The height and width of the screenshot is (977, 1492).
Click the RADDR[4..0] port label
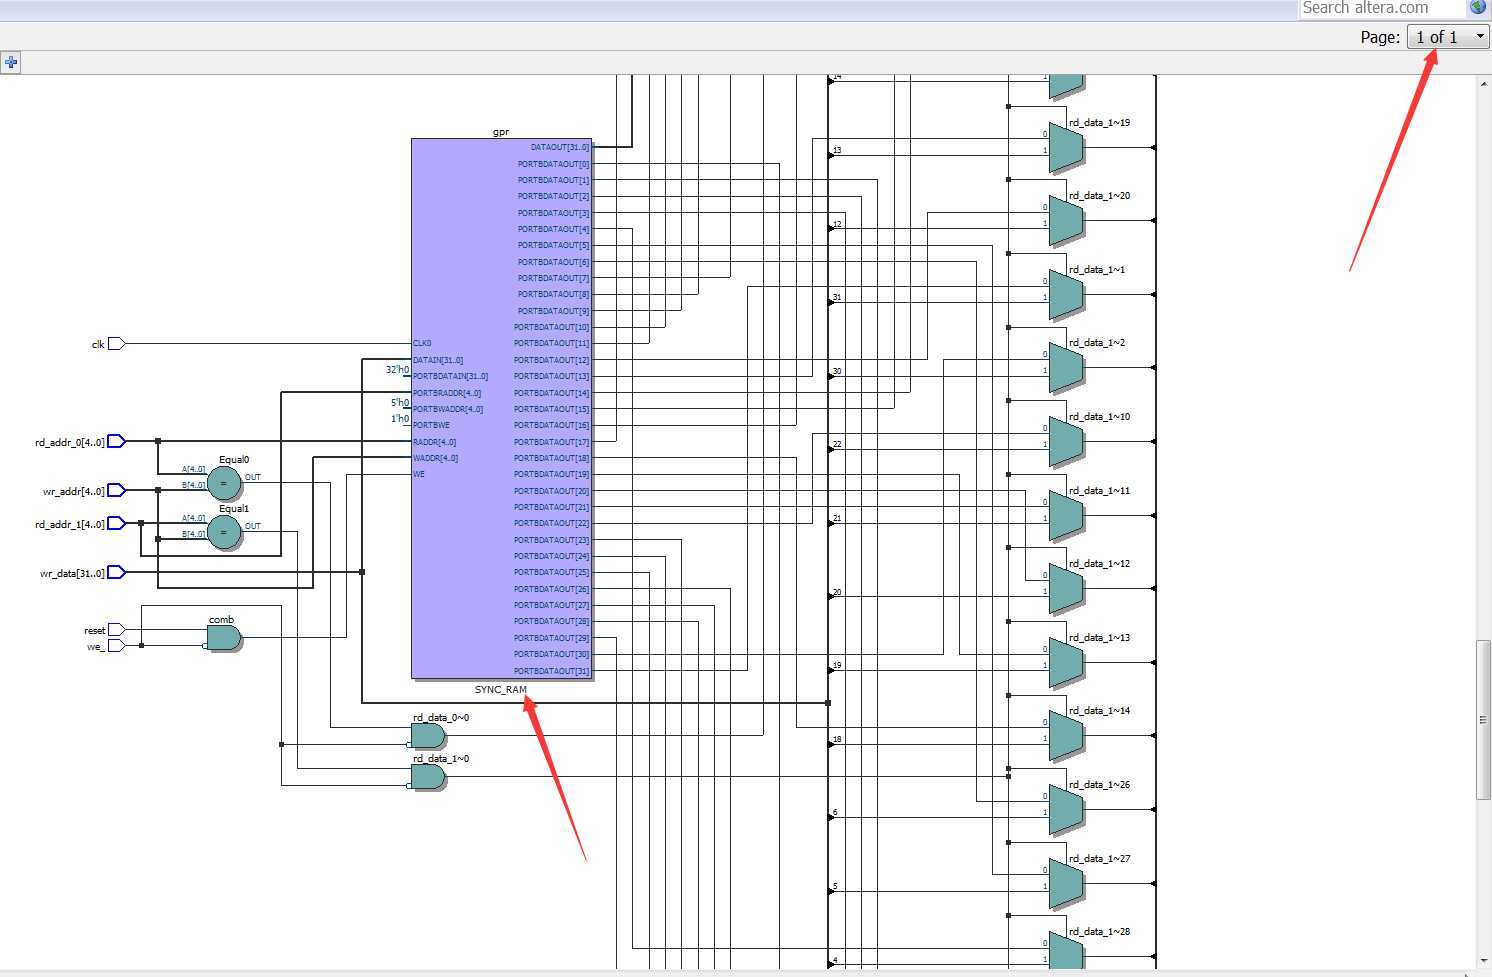(435, 442)
